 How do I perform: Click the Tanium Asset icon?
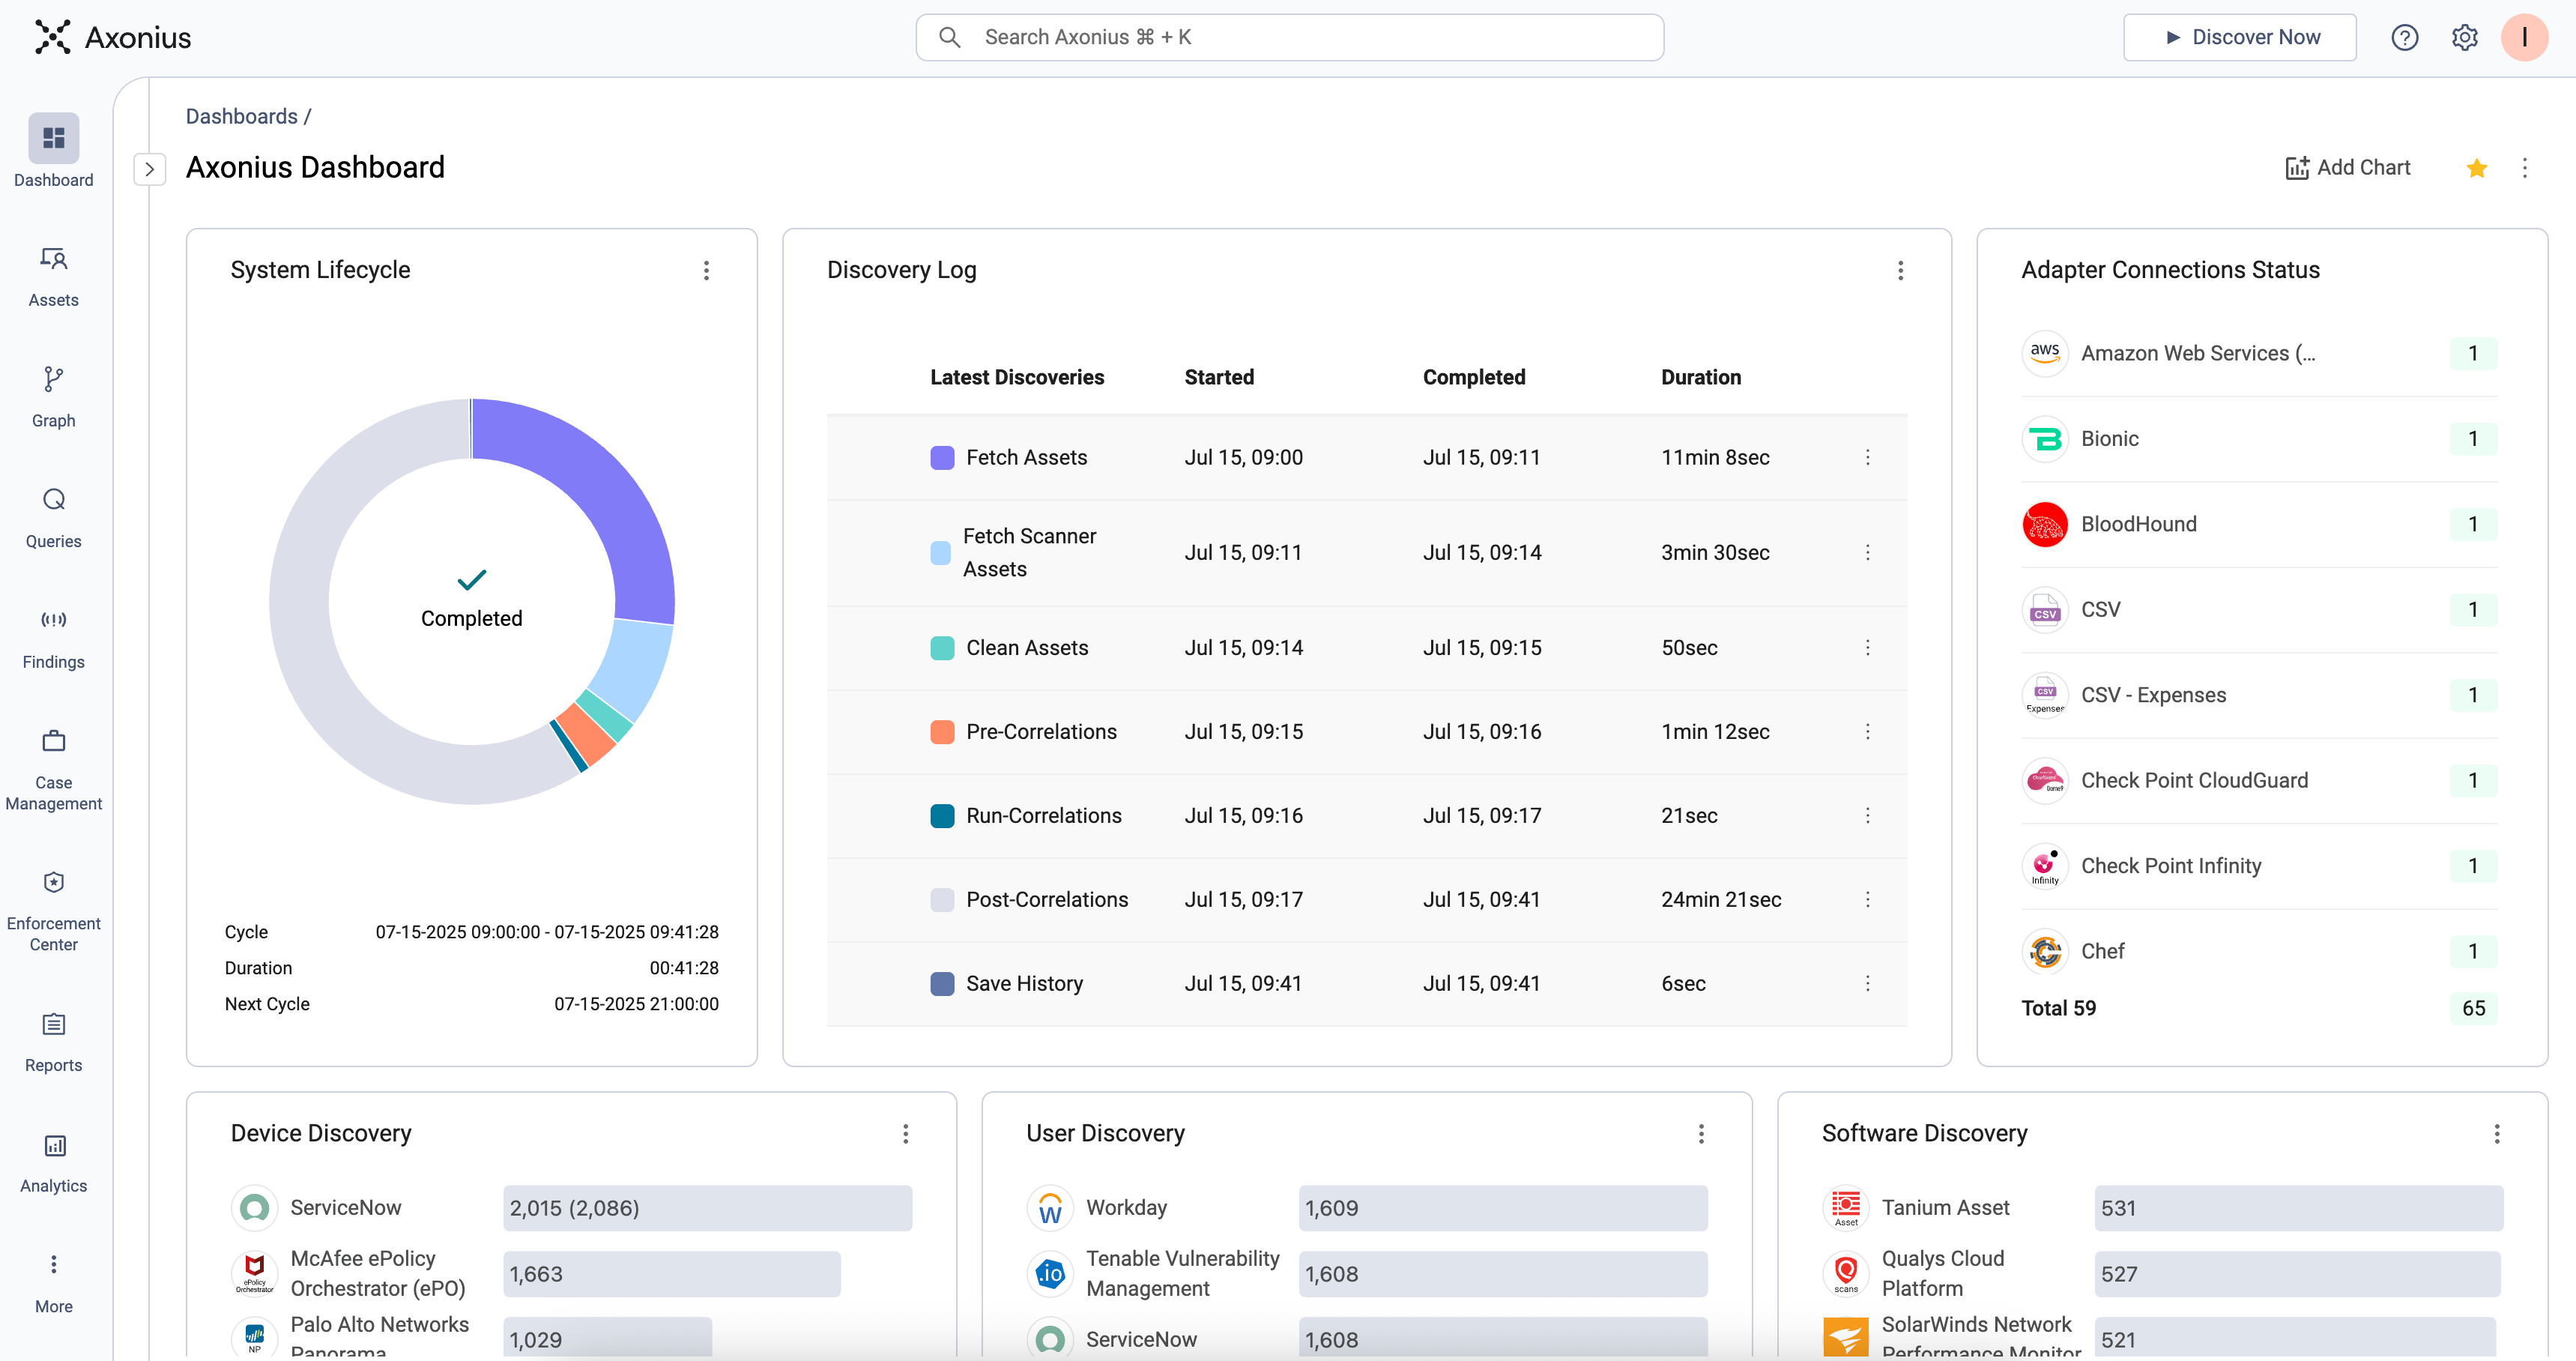click(x=1846, y=1208)
